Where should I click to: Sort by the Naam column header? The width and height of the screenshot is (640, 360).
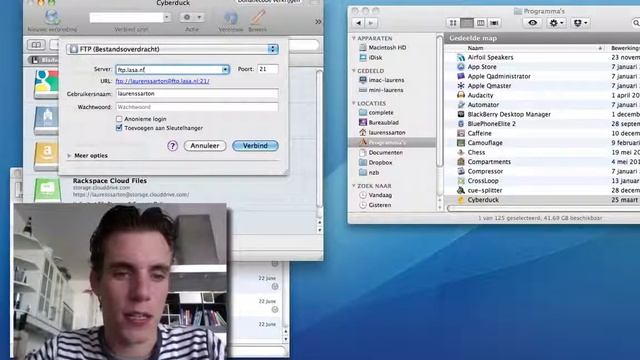coord(525,48)
